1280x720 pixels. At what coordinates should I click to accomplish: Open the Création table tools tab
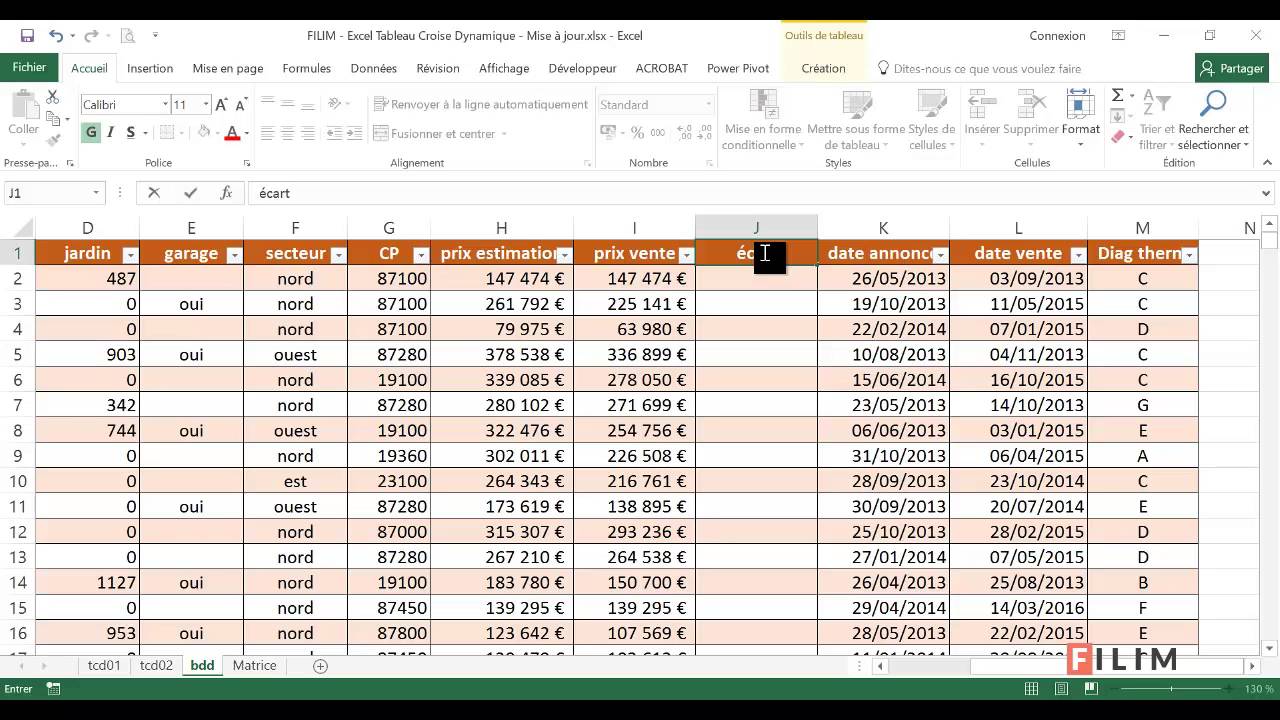[x=824, y=68]
